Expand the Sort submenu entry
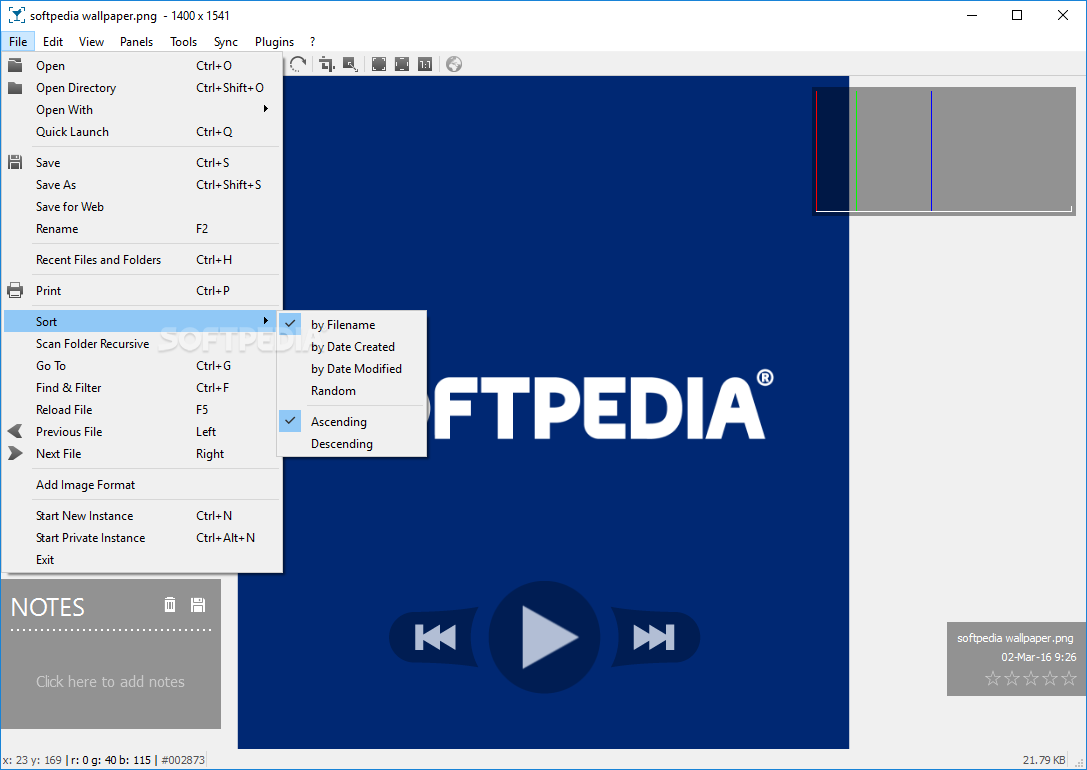Image resolution: width=1087 pixels, height=770 pixels. click(x=142, y=321)
